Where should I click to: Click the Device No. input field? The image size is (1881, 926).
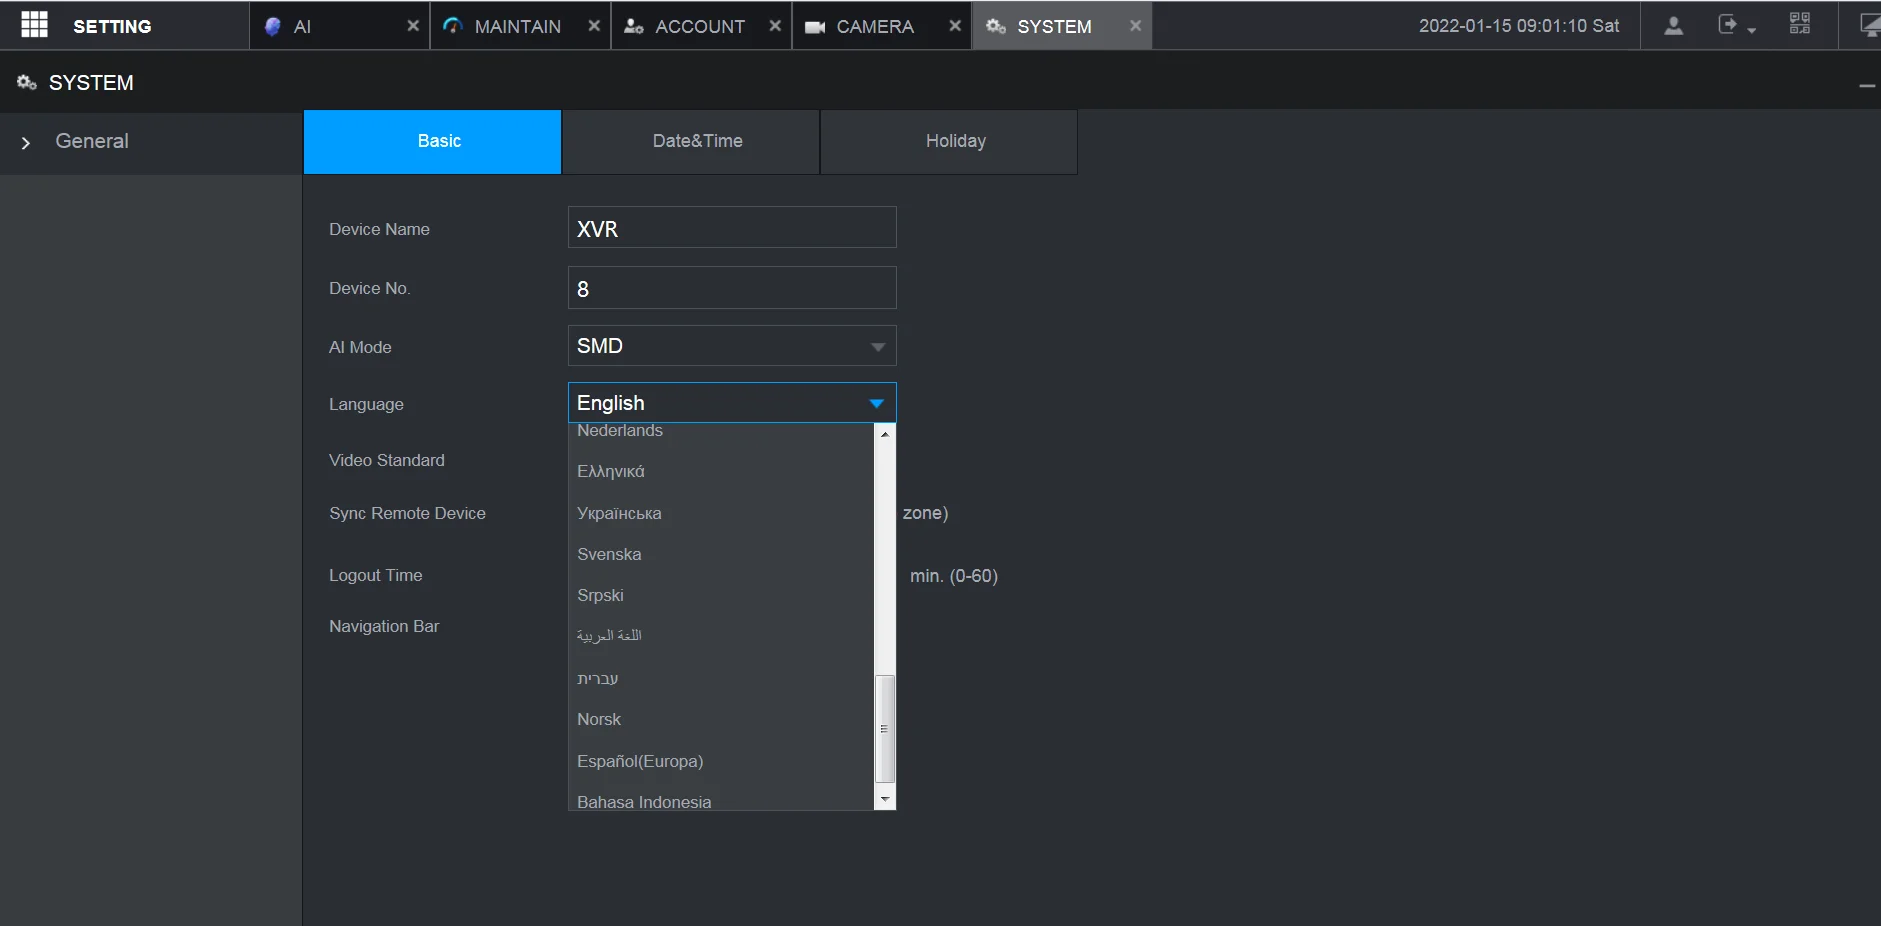732,288
